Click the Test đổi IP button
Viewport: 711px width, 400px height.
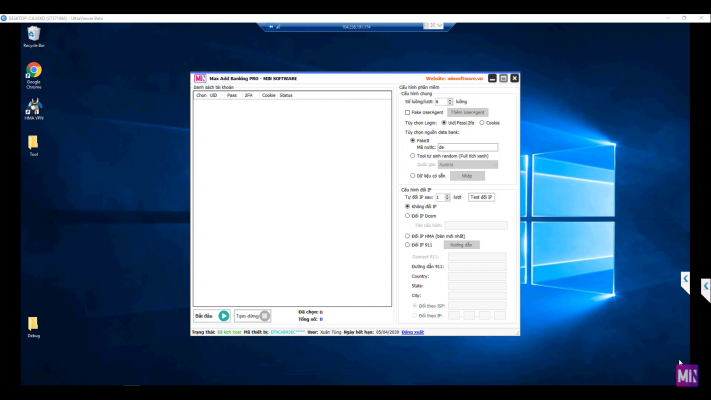[x=481, y=197]
